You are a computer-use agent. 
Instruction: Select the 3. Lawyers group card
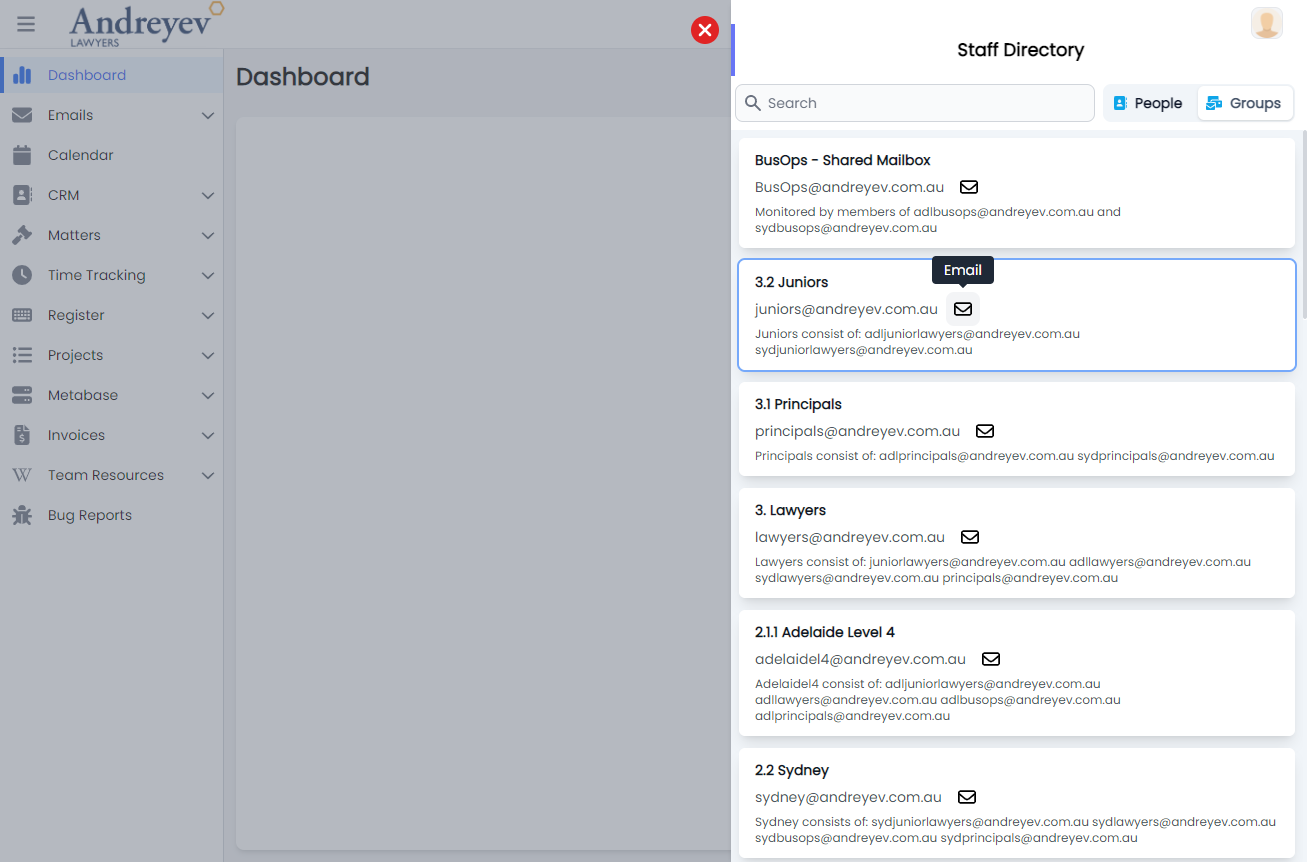(1016, 543)
